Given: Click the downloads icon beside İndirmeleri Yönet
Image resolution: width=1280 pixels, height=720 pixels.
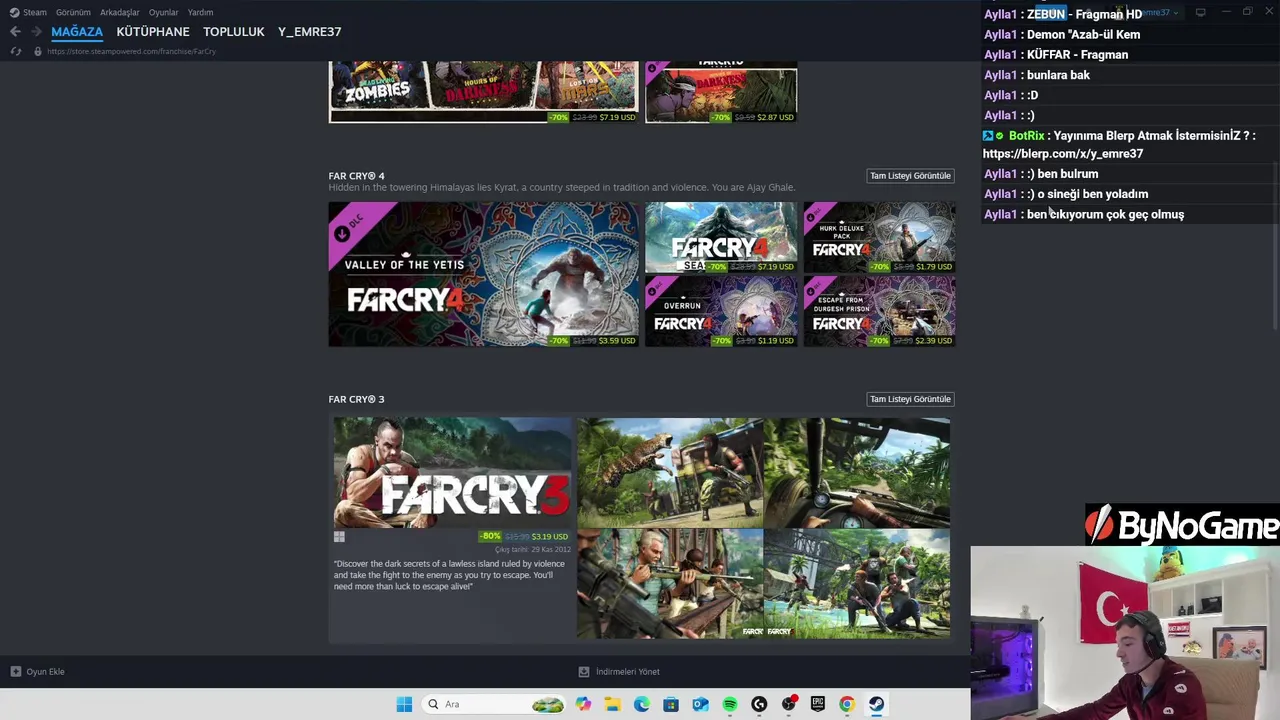Looking at the screenshot, I should pyautogui.click(x=584, y=672).
